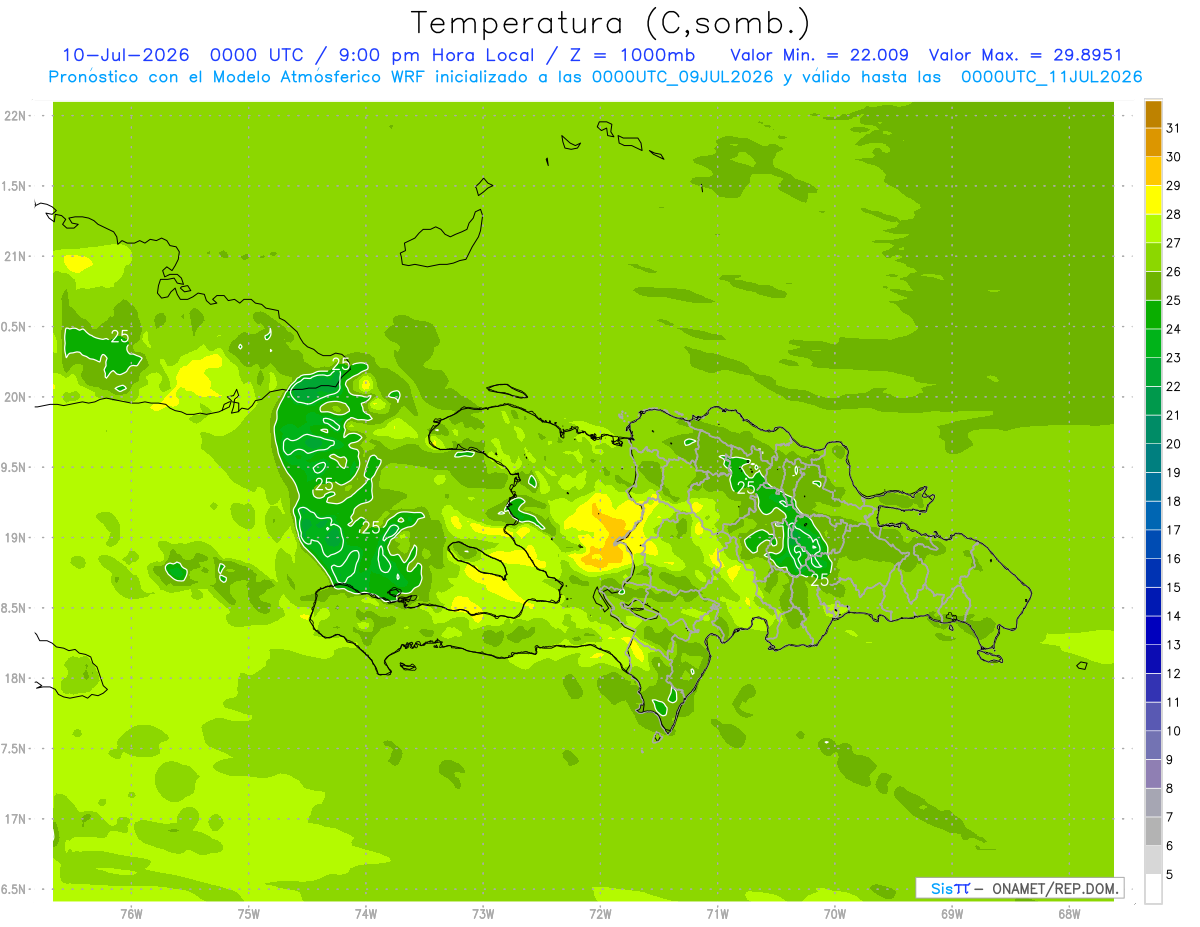Screen dimensions: 1200x927
Task: Select the 'Valor Min. = 22.009' readout
Action: click(819, 55)
